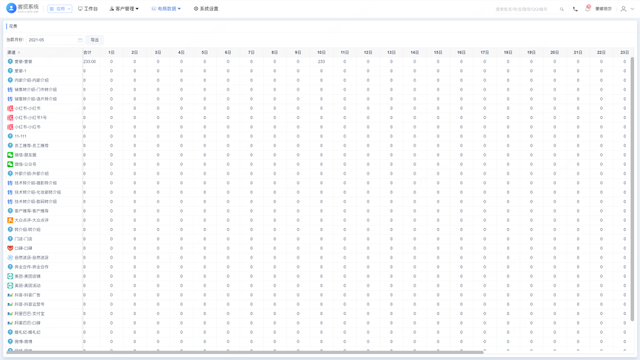The width and height of the screenshot is (640, 360).
Task: Click the phone call icon in header
Action: click(575, 9)
